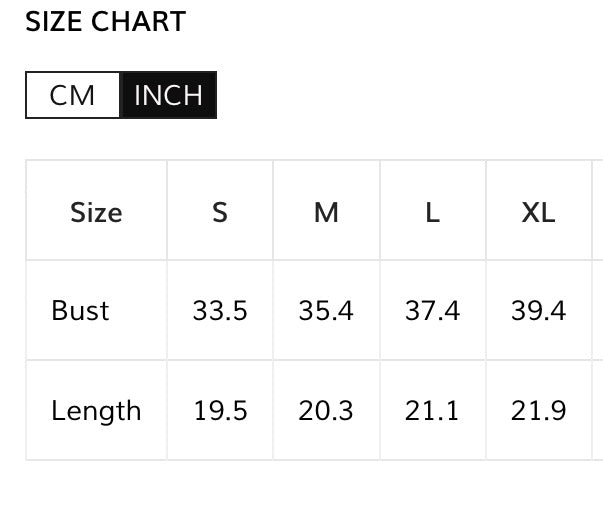Click the SIZE CHART heading
Viewport: 603px width, 511px height.
click(x=105, y=23)
